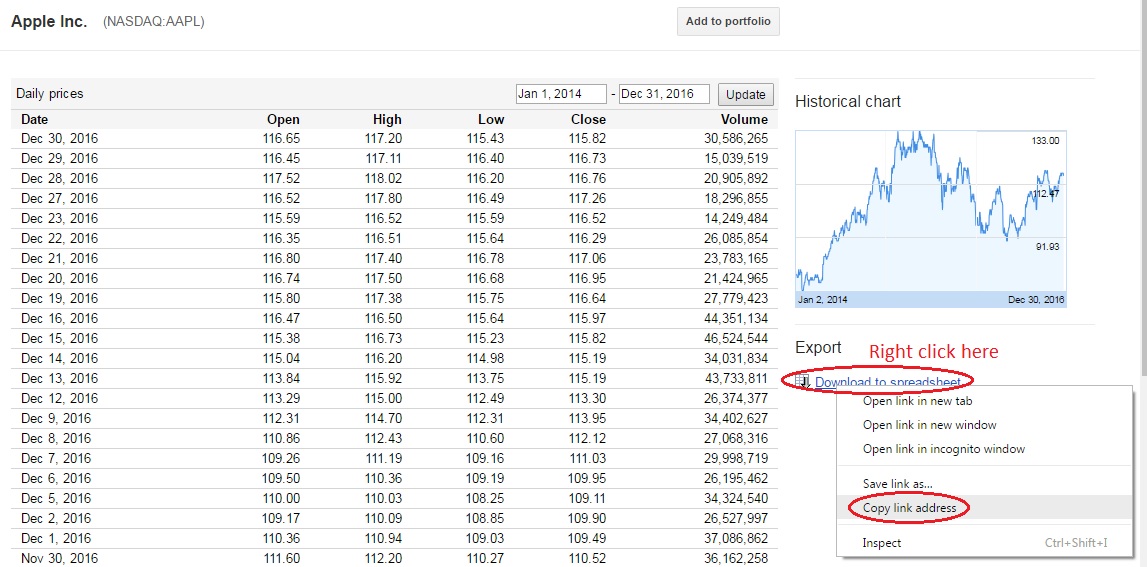This screenshot has height=567, width=1147.
Task: Click the Dec 9, 2016 date cell
Action: 56,419
